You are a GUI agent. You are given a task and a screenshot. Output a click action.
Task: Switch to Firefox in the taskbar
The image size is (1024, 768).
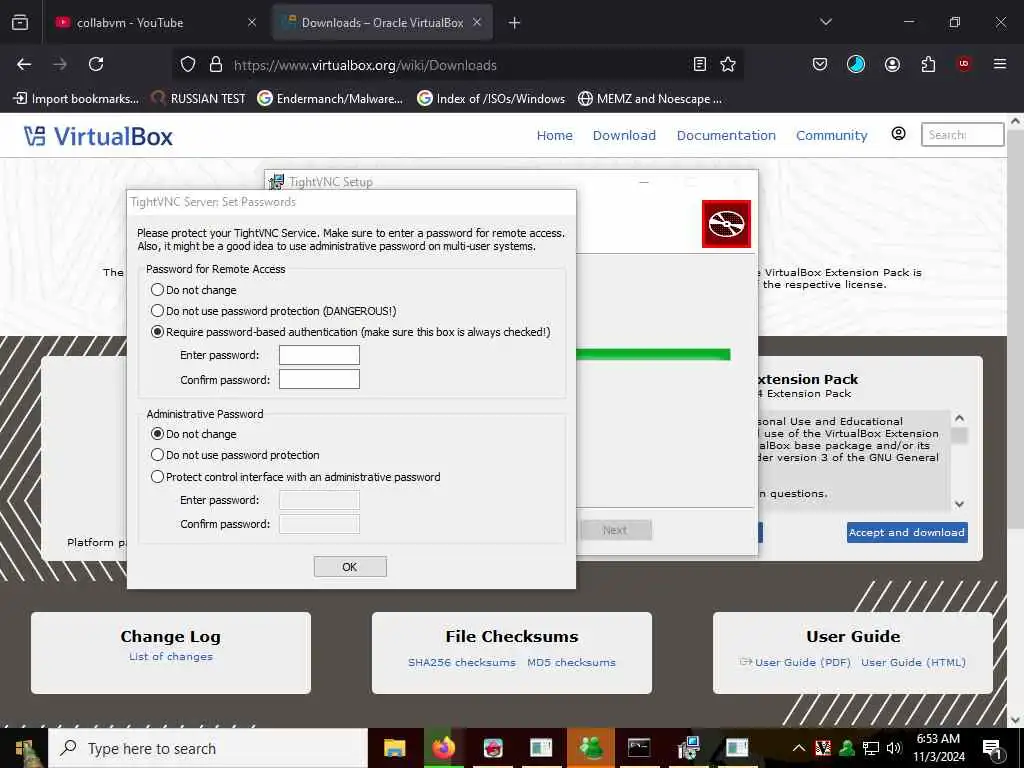pyautogui.click(x=443, y=747)
